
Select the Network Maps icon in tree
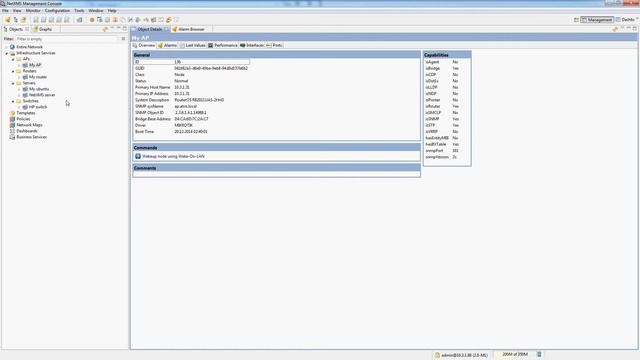coord(12,125)
